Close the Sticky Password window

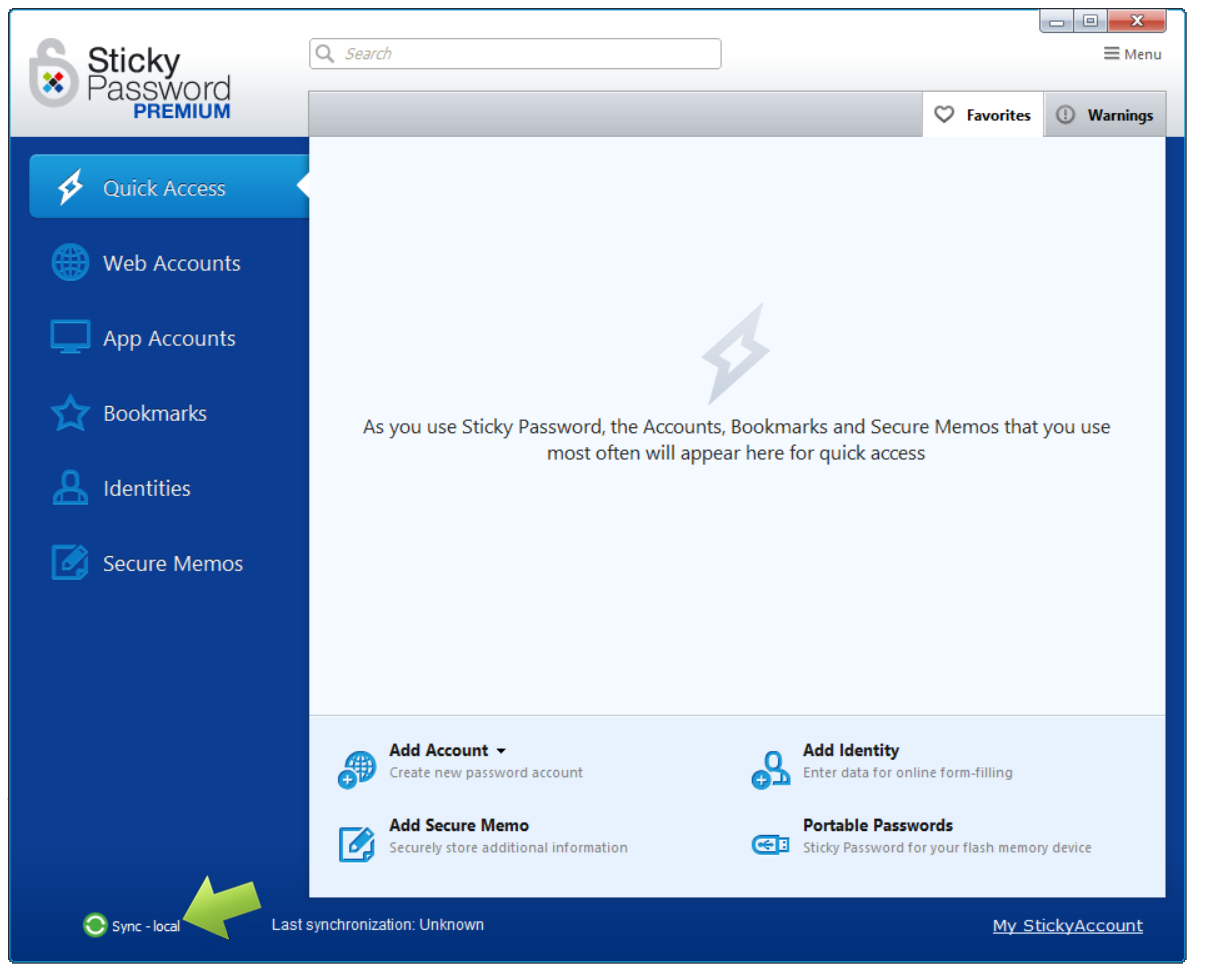coord(1135,21)
